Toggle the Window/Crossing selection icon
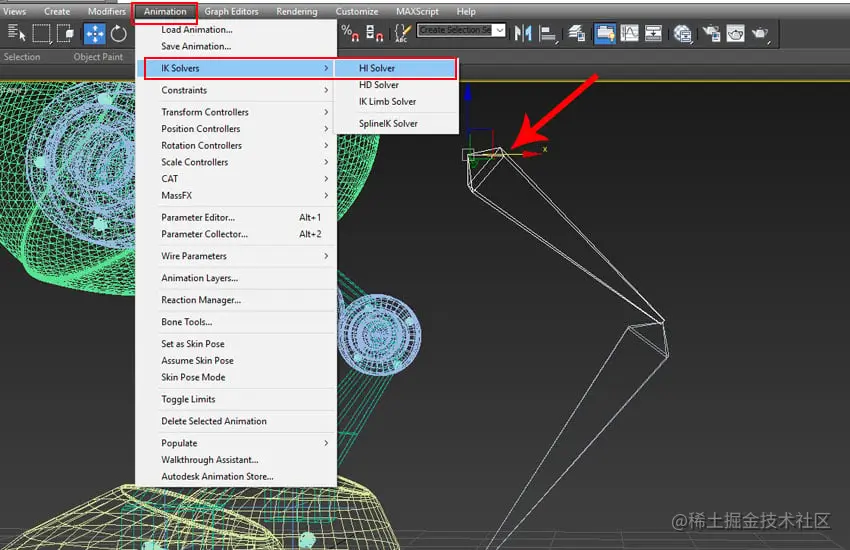 [x=66, y=34]
